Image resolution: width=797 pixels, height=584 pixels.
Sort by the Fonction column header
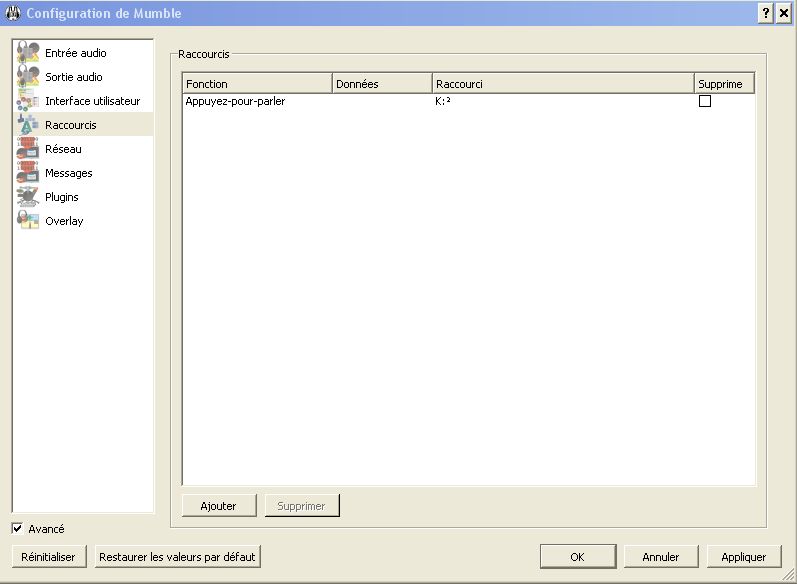click(x=257, y=83)
